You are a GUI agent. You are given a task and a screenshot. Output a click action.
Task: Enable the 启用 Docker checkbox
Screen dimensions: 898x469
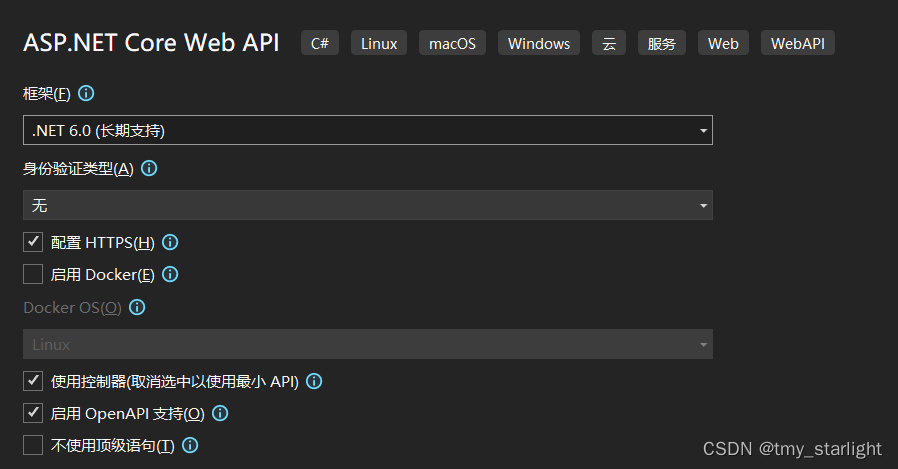point(33,274)
